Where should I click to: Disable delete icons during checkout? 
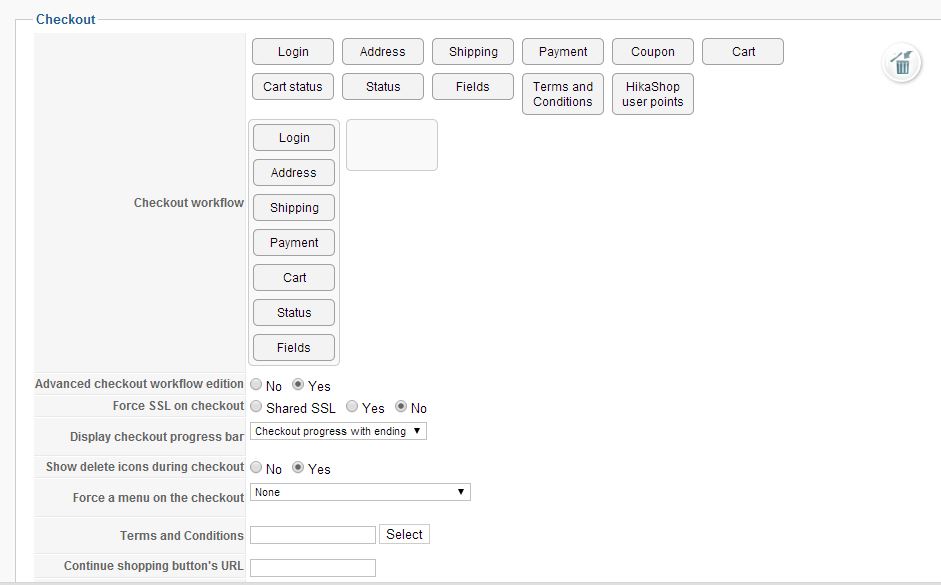257,468
